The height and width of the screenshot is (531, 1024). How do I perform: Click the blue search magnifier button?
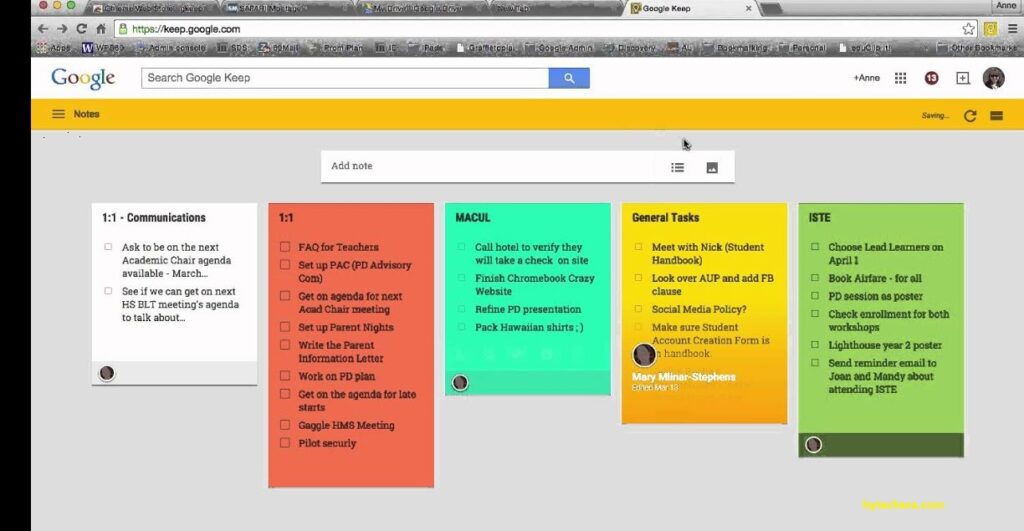[569, 78]
